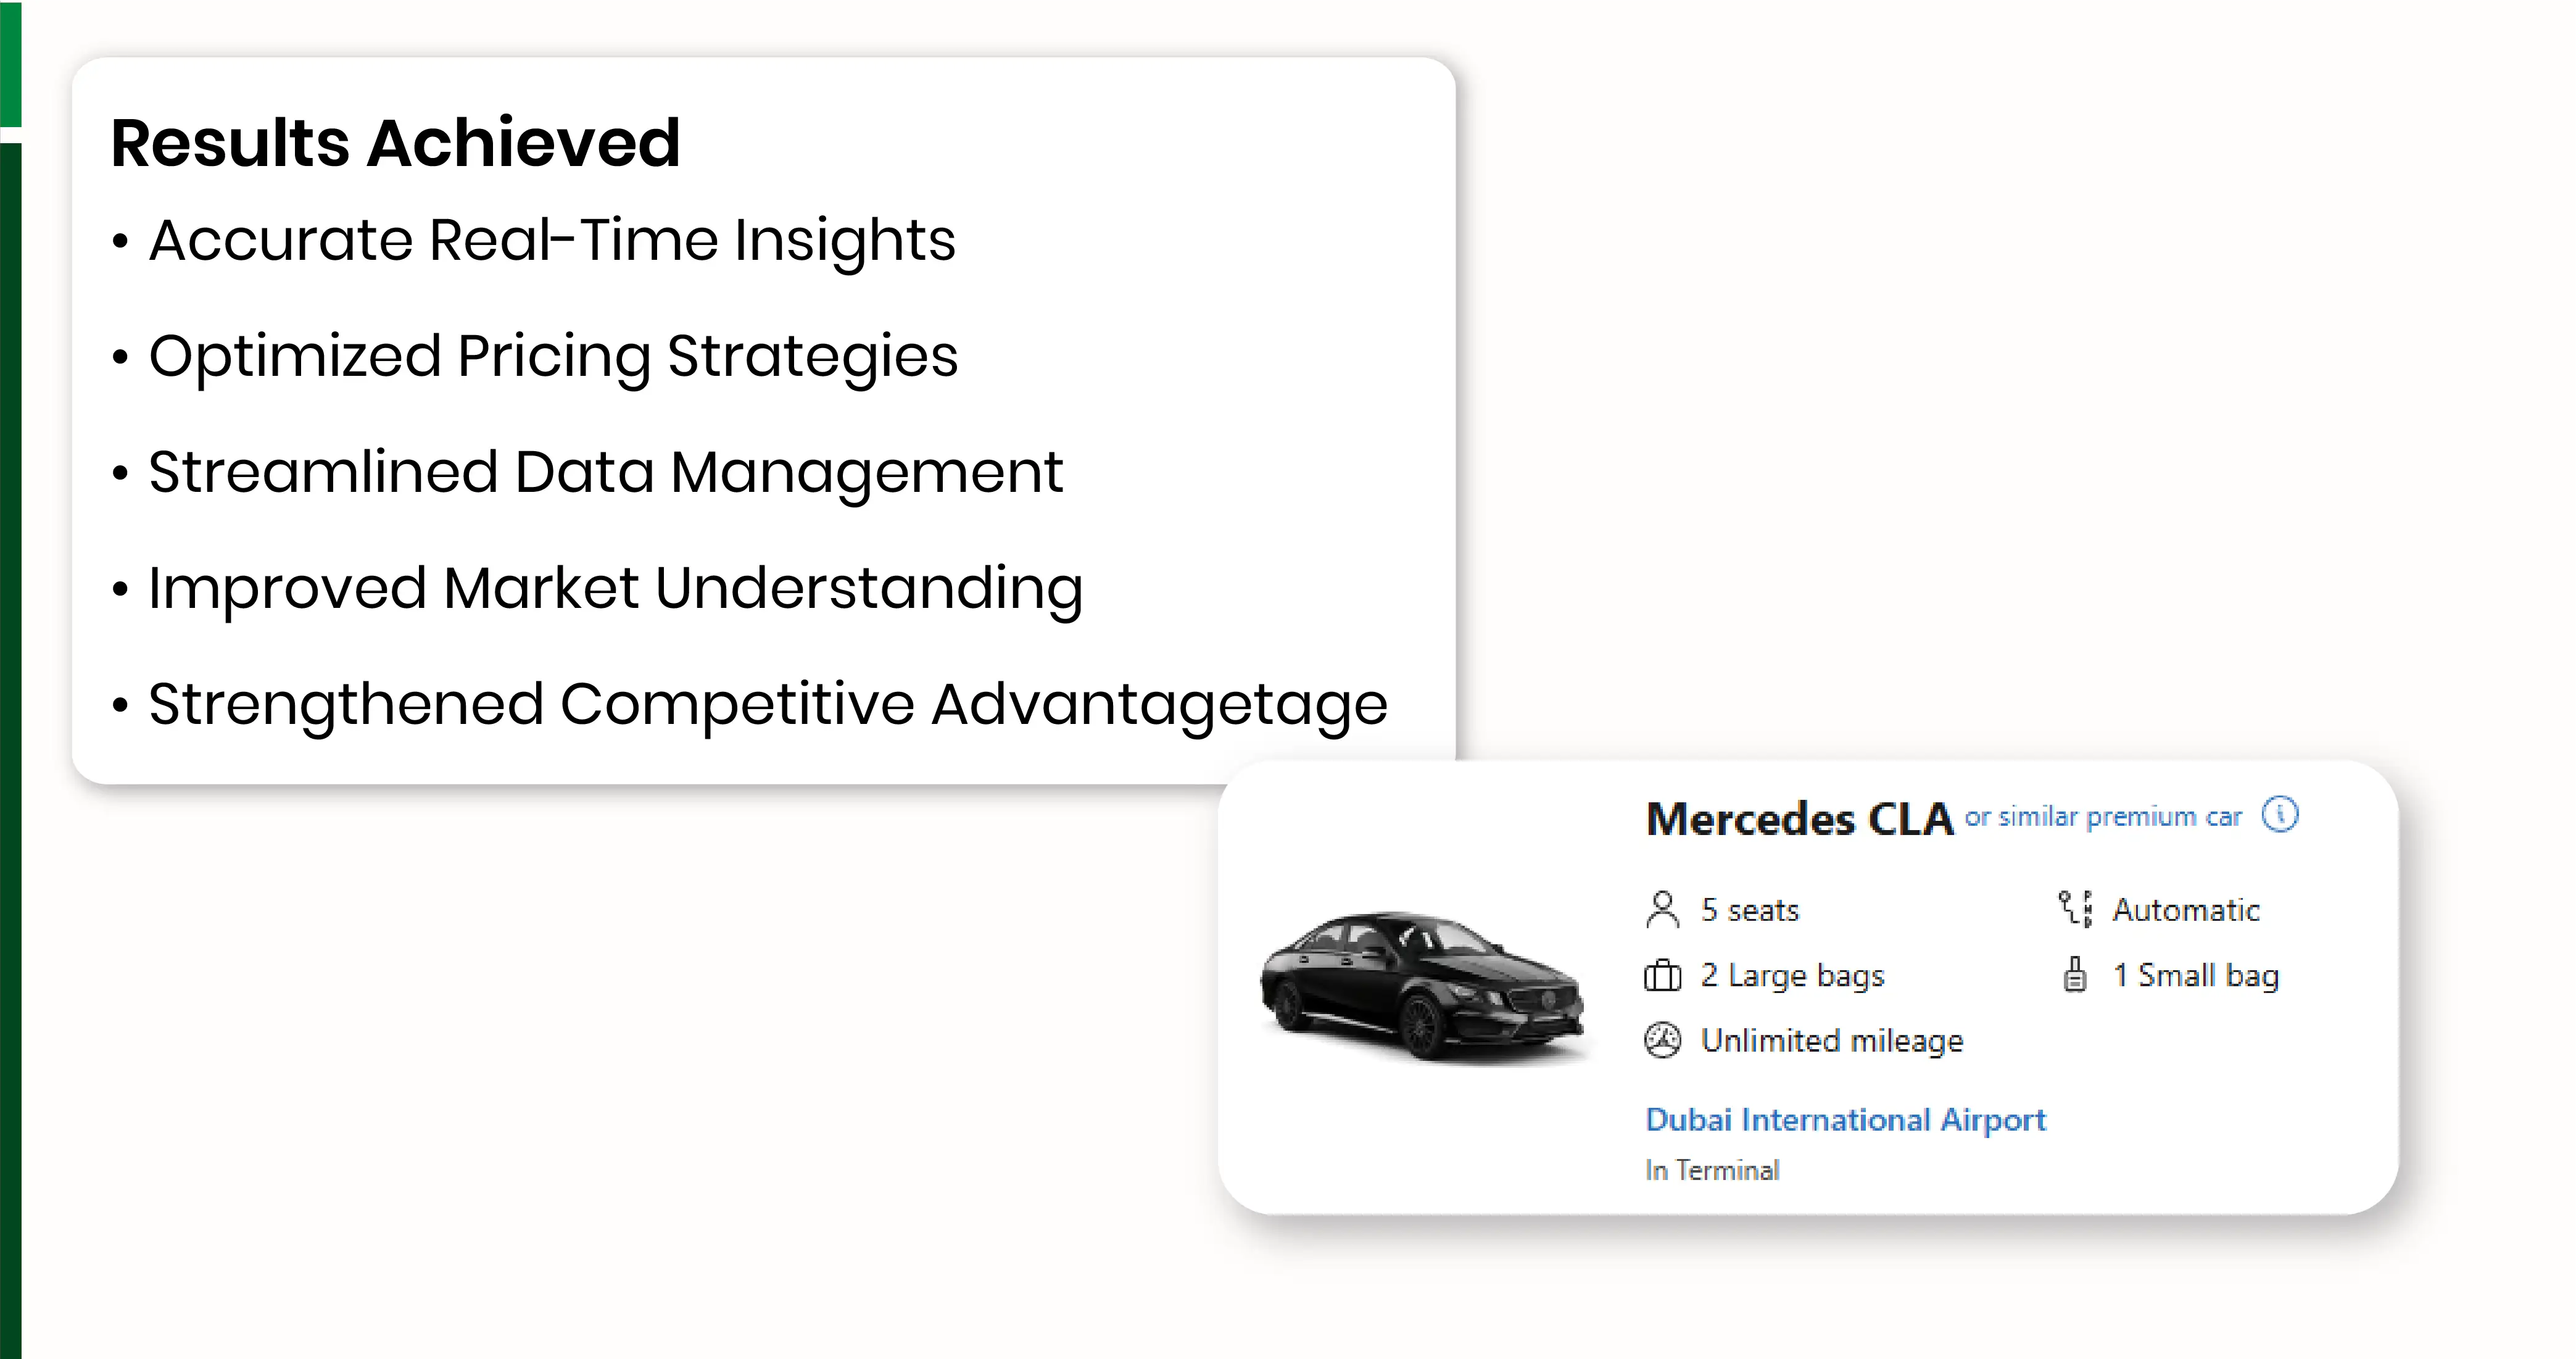Click the automatic transmission gear icon

point(2075,909)
